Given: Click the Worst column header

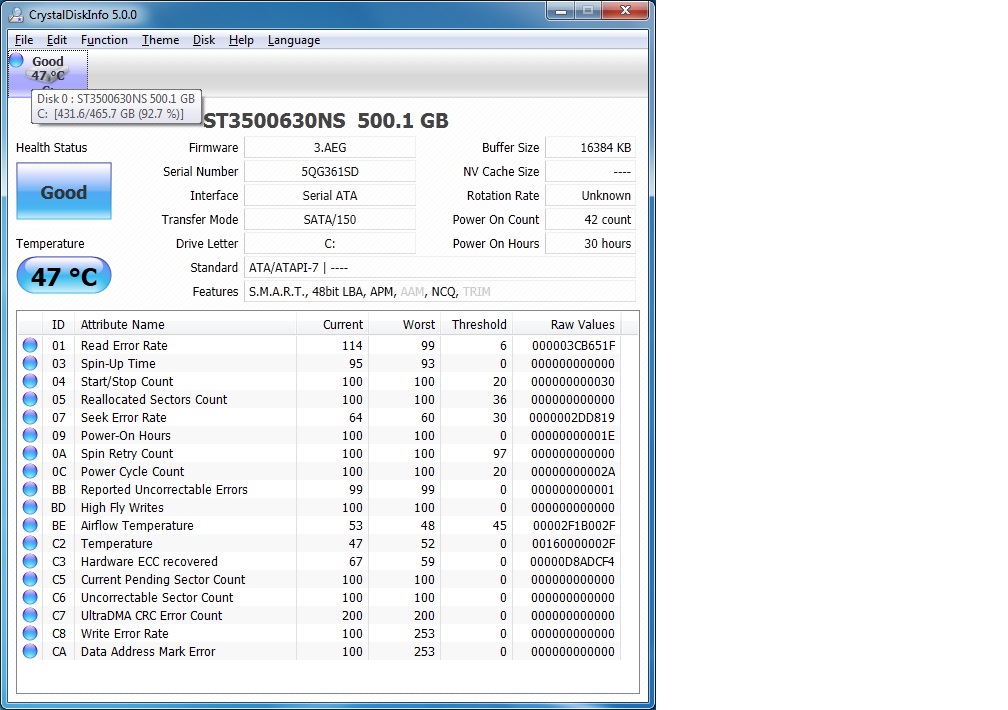Looking at the screenshot, I should [404, 324].
